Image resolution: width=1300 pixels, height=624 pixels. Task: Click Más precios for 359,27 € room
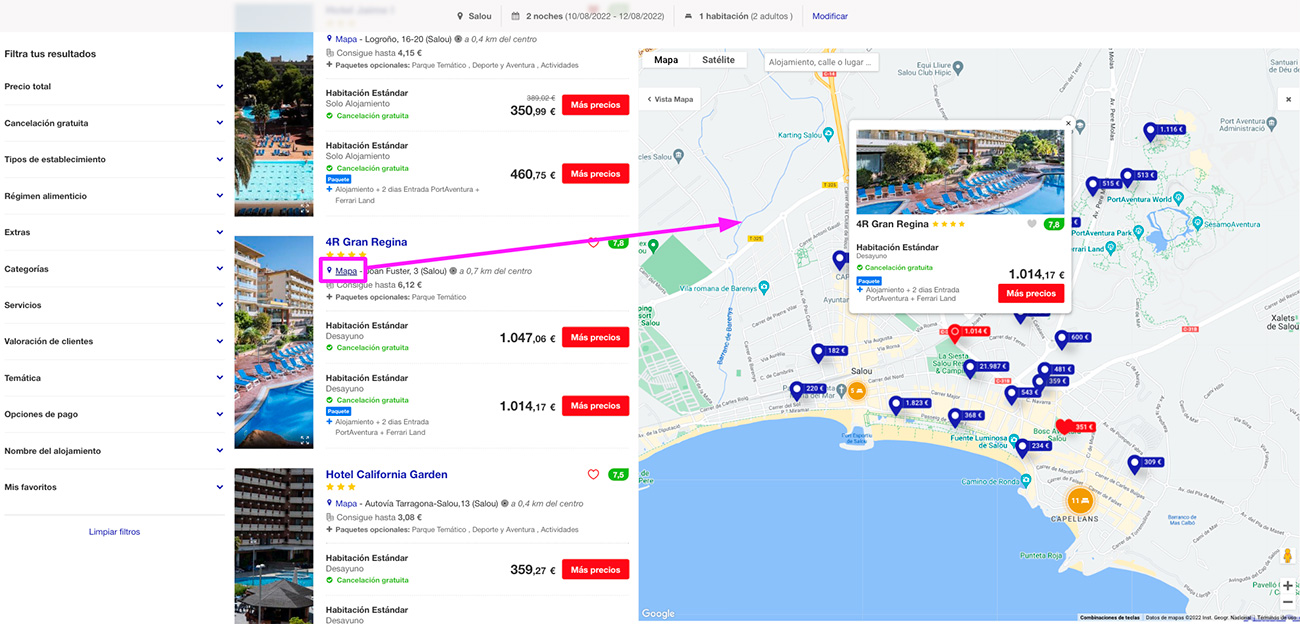595,570
